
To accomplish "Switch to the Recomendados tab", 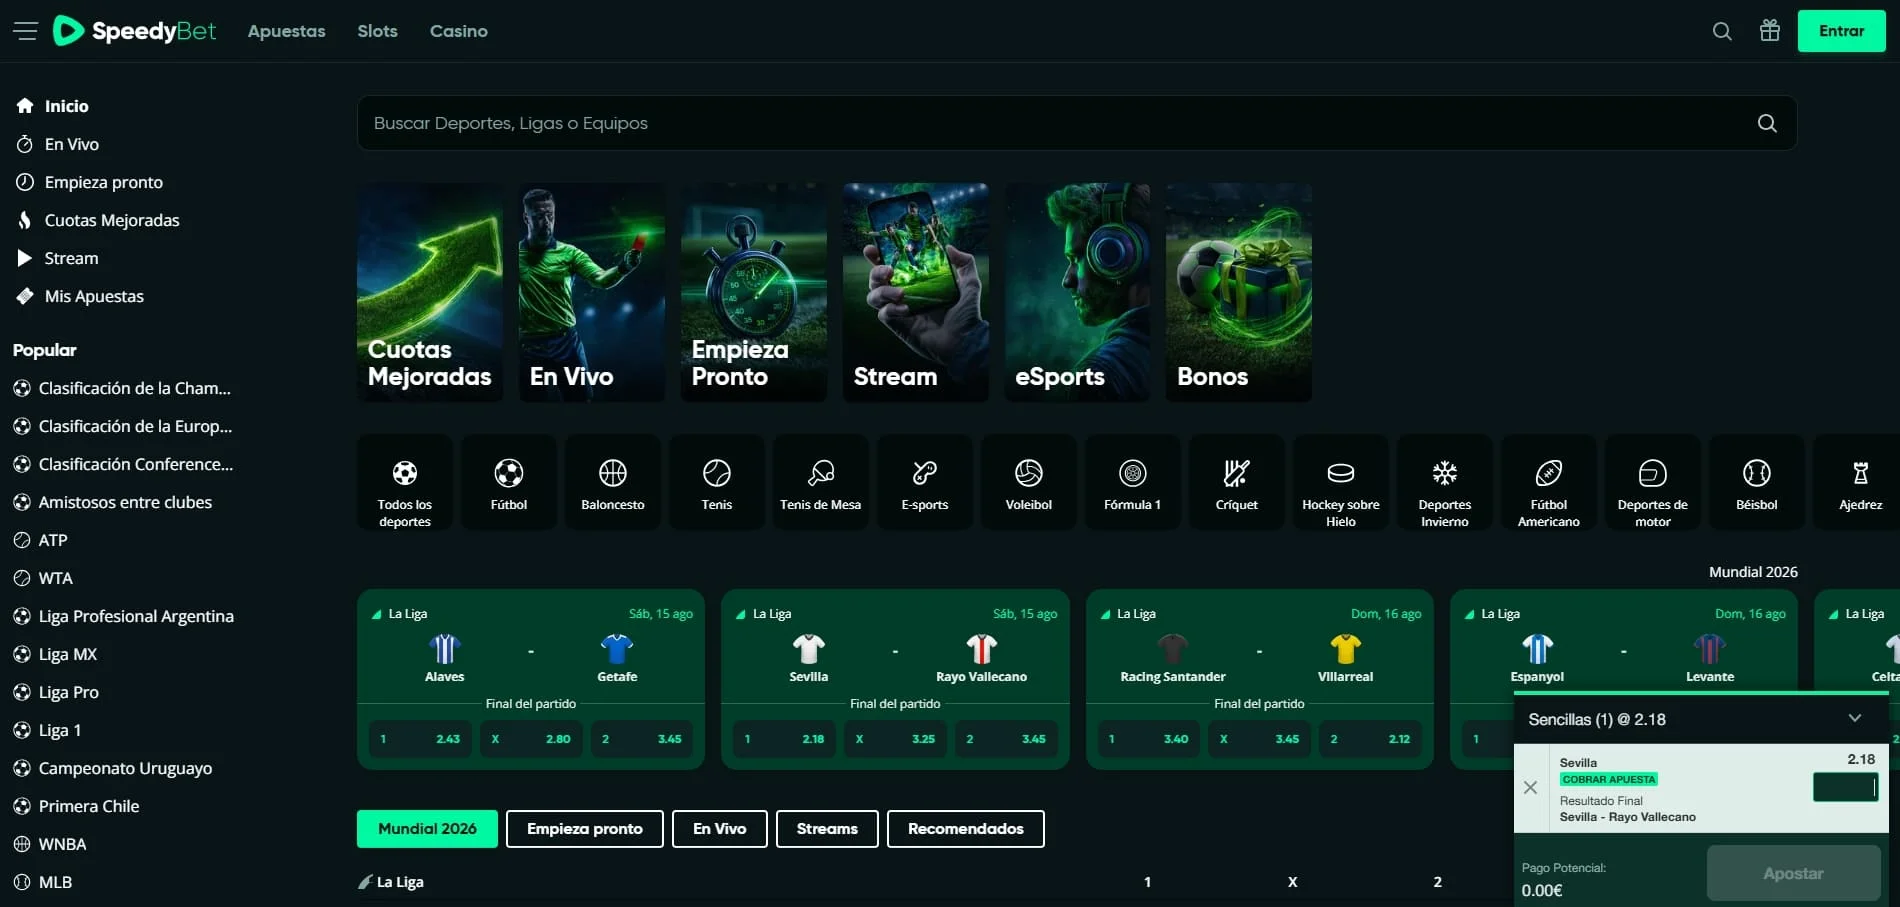I will (966, 829).
